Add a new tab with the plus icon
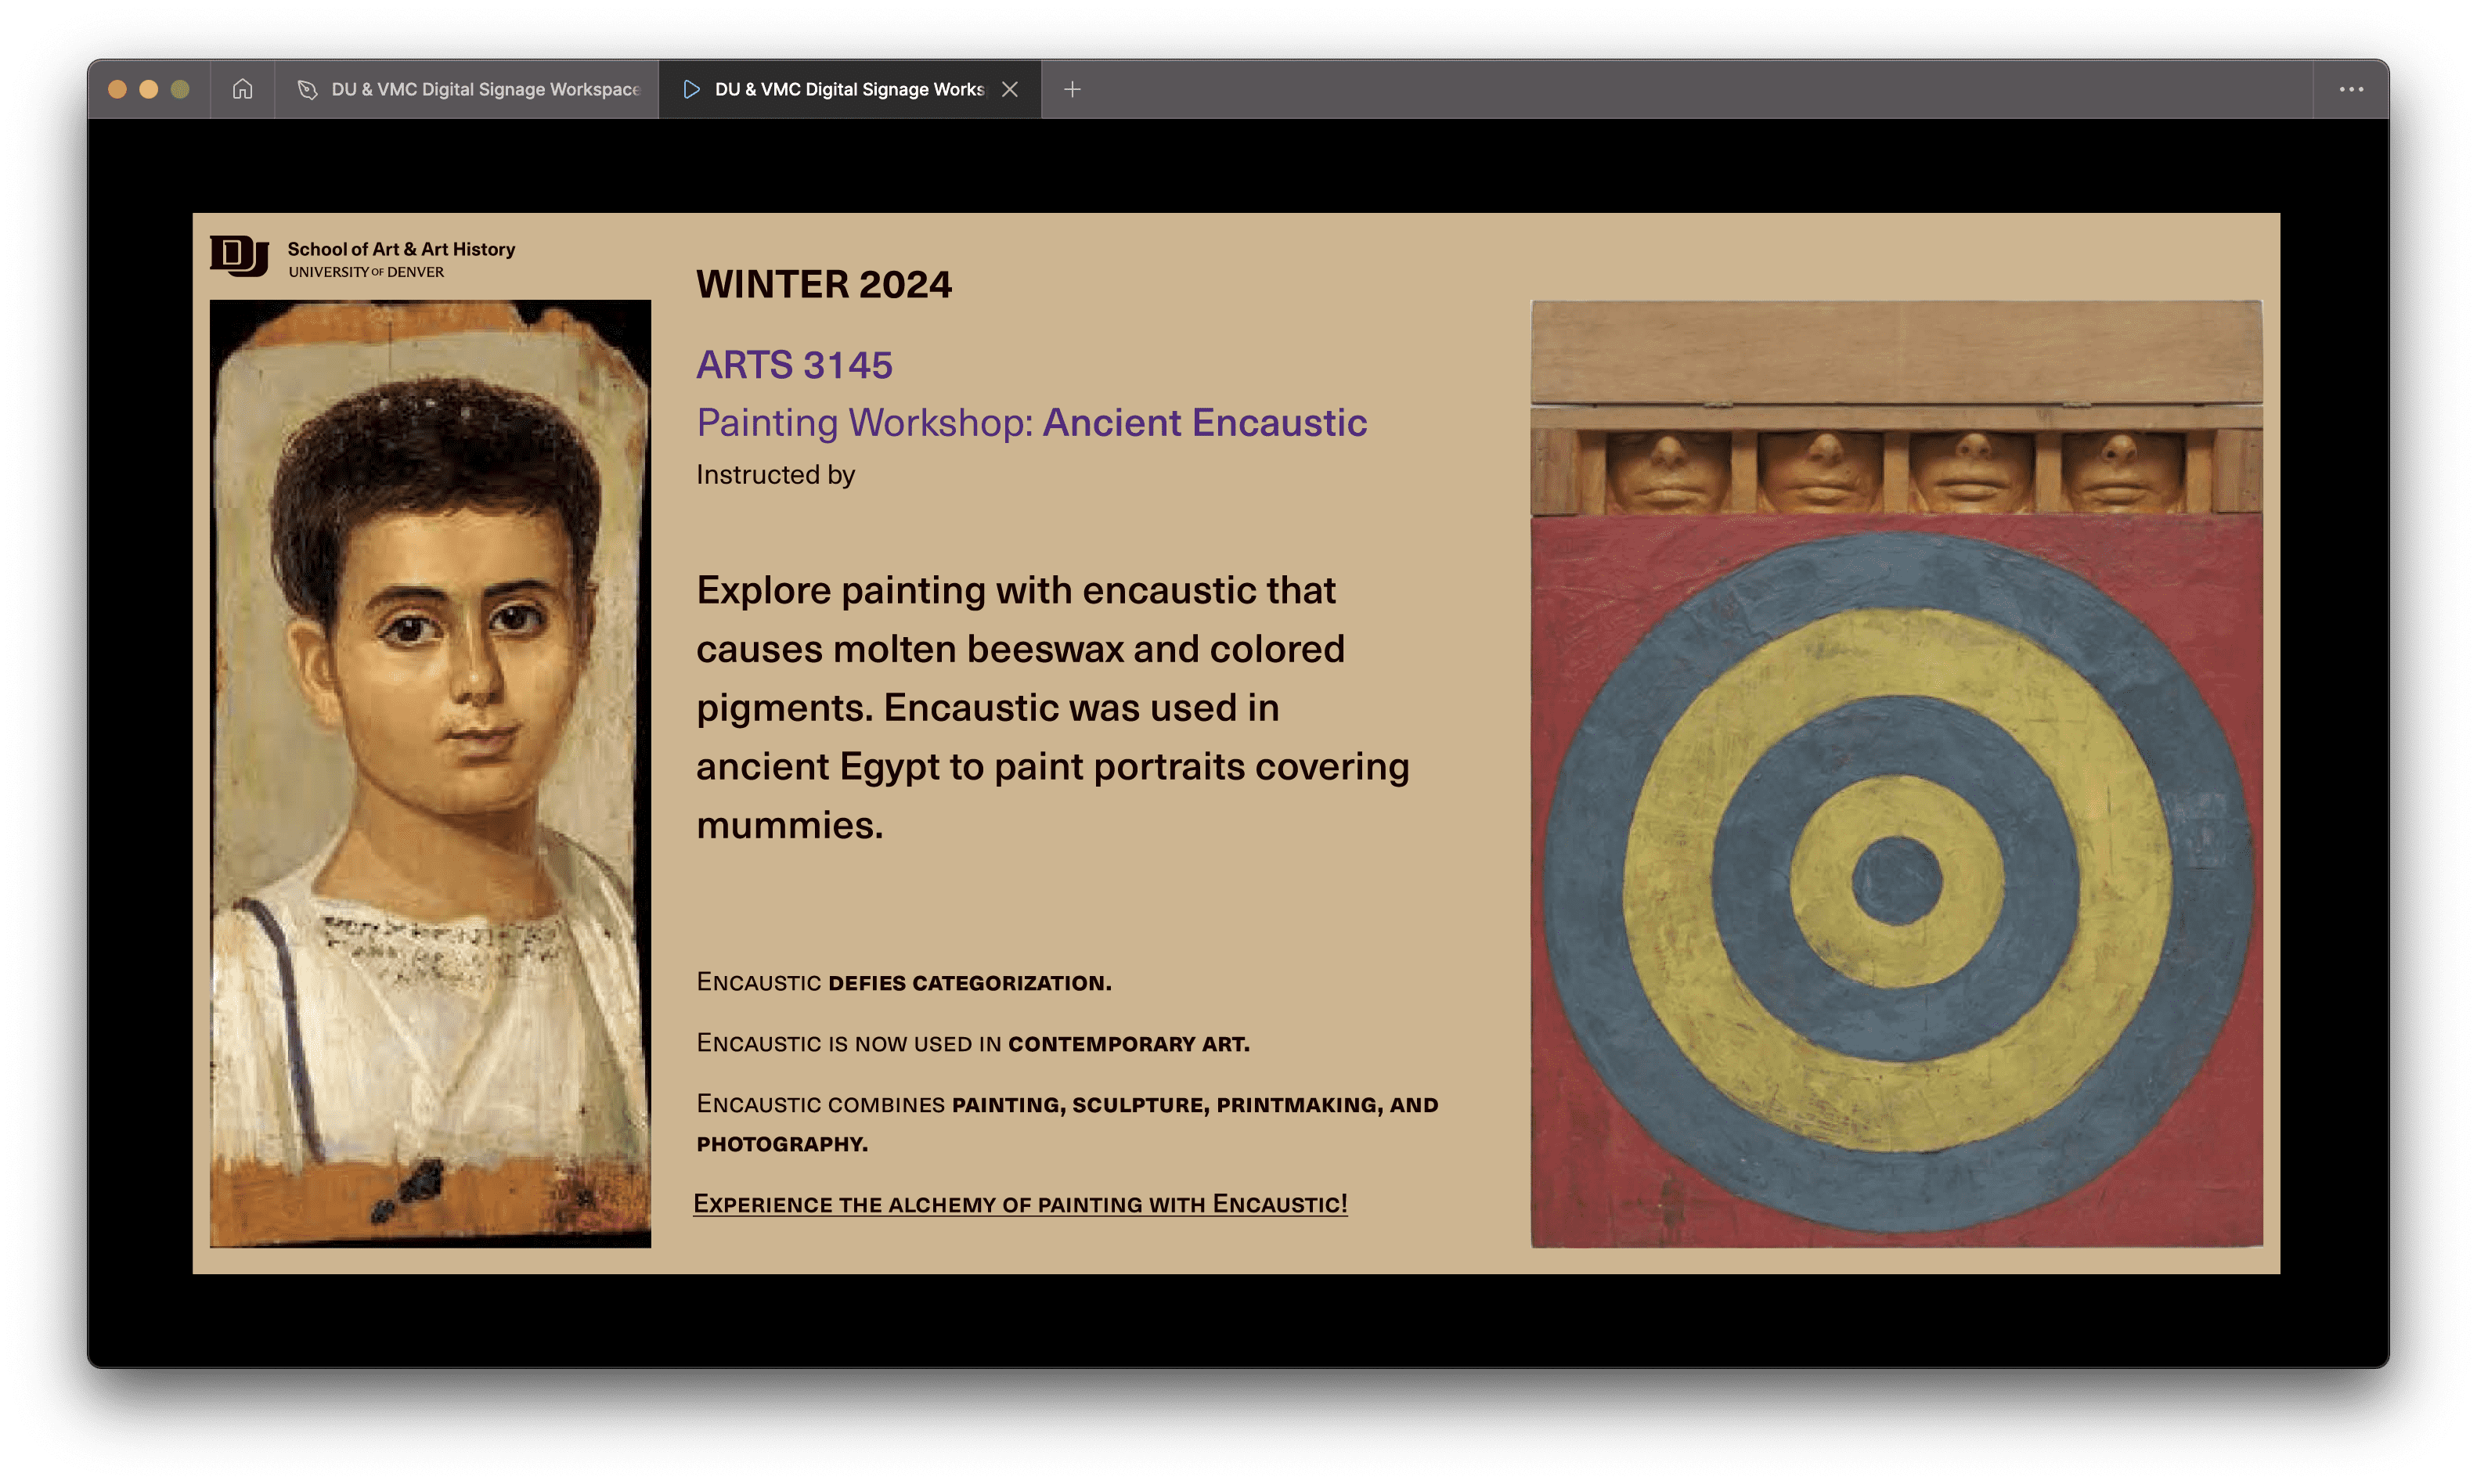2477x1484 pixels. (1072, 89)
